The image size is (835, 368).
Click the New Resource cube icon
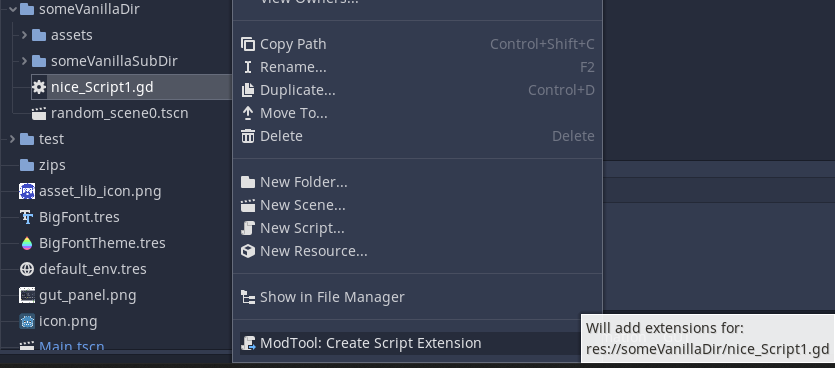click(x=248, y=251)
